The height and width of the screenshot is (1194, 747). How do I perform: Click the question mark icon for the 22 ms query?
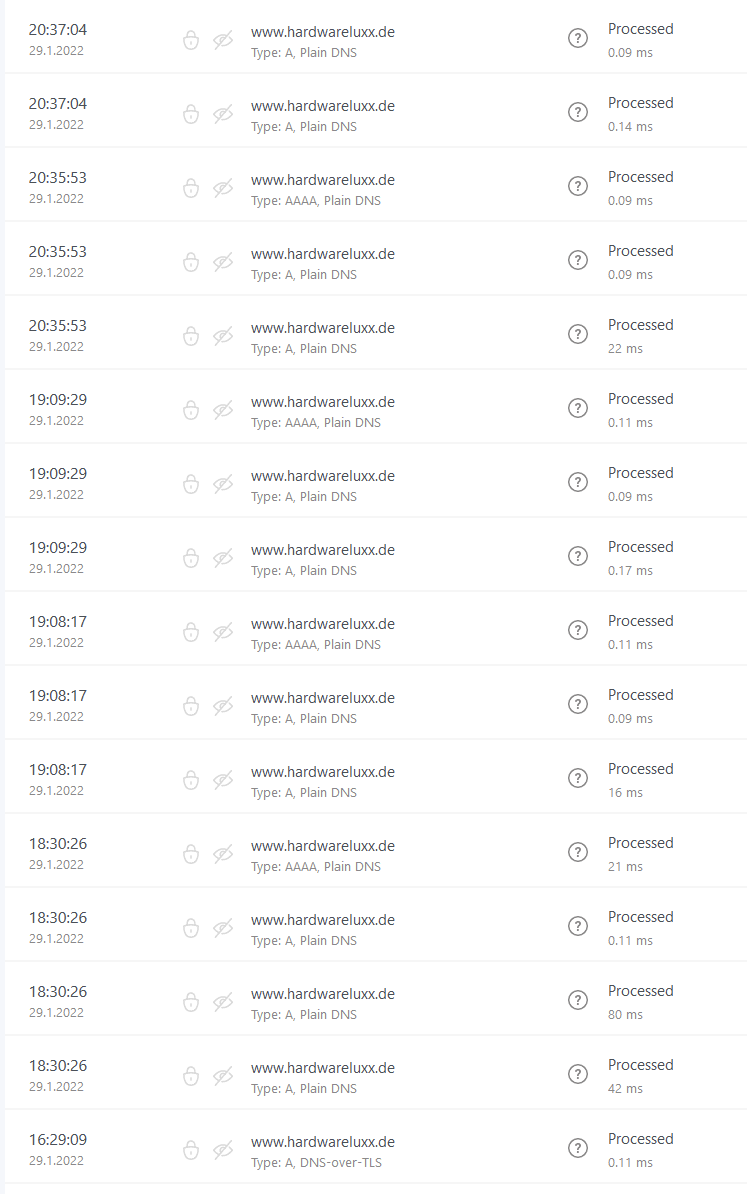point(578,334)
